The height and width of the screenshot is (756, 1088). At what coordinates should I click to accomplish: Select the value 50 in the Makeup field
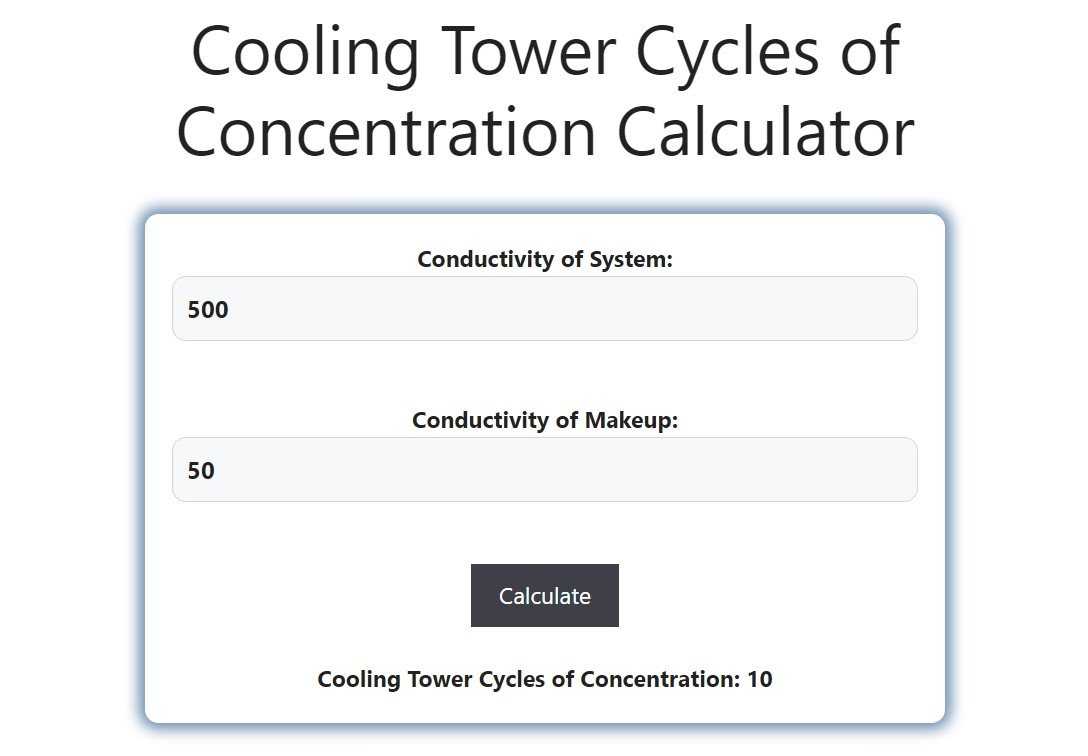point(201,469)
